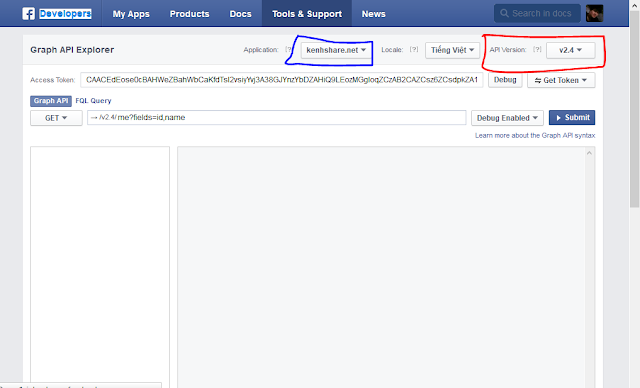Click the Search in docs field
Image resolution: width=640 pixels, height=388 pixels.
coord(537,13)
